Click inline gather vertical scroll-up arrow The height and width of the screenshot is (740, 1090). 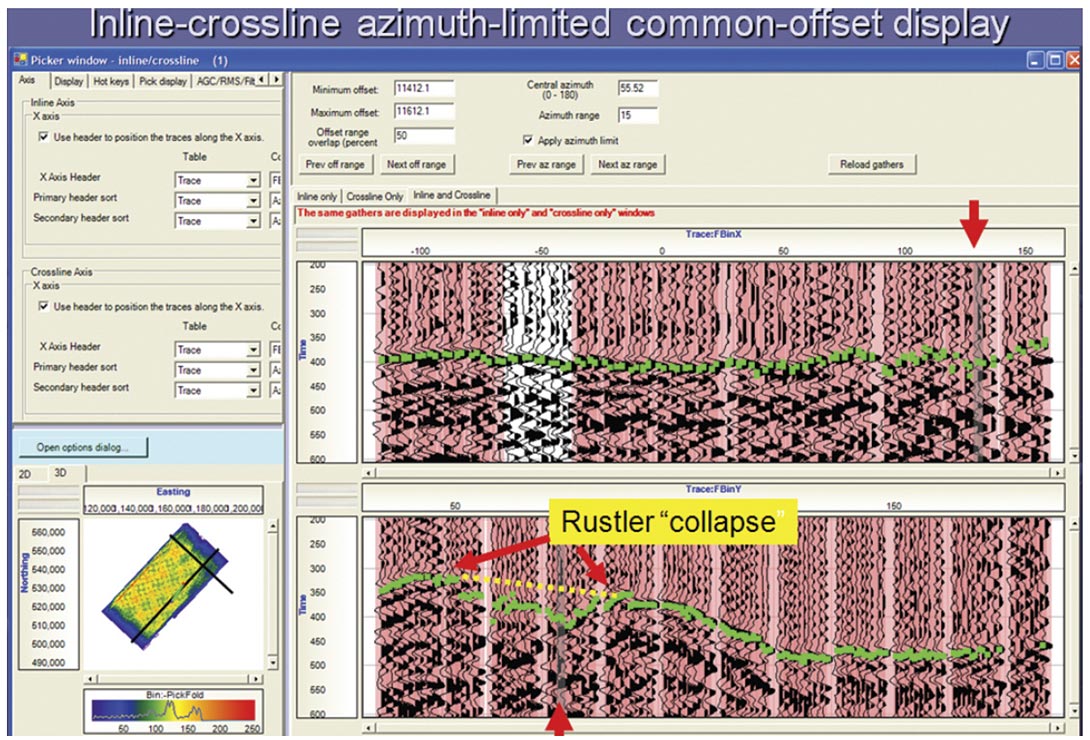pyautogui.click(x=1075, y=268)
